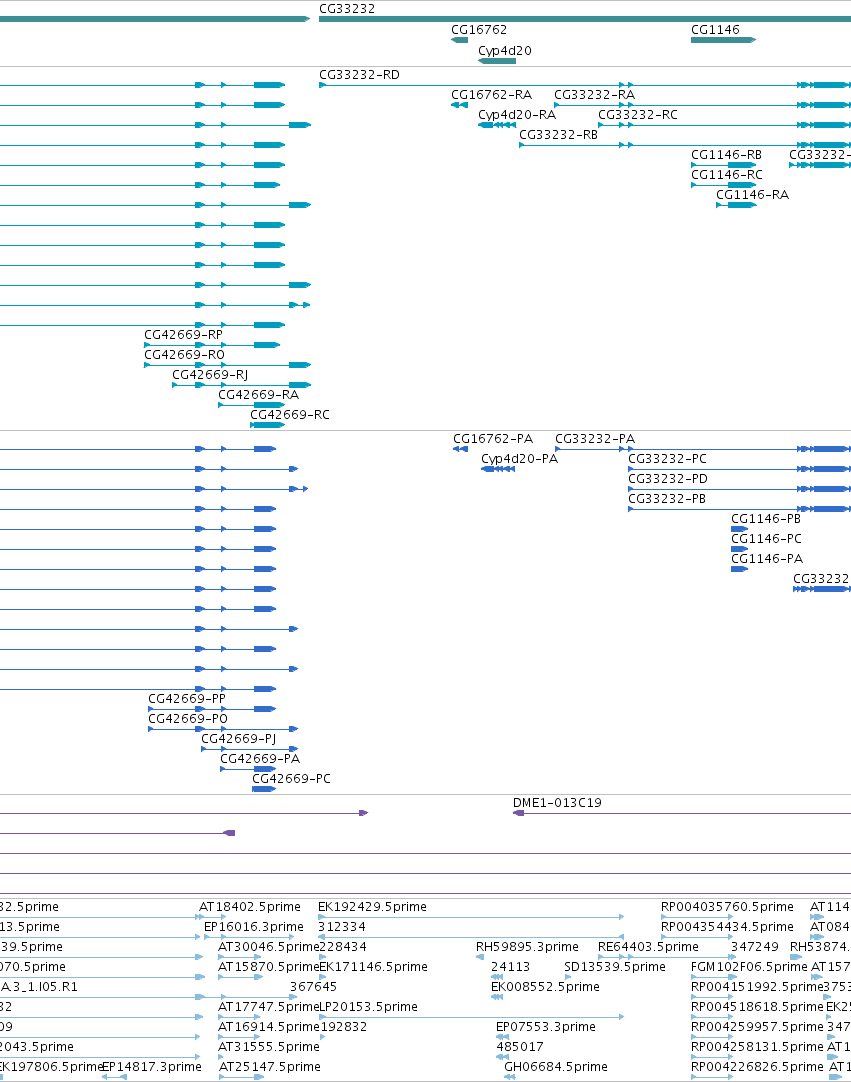Viewport: 851px width, 1082px height.
Task: Open EST LP20153.5prime
Action: (x=368, y=1007)
